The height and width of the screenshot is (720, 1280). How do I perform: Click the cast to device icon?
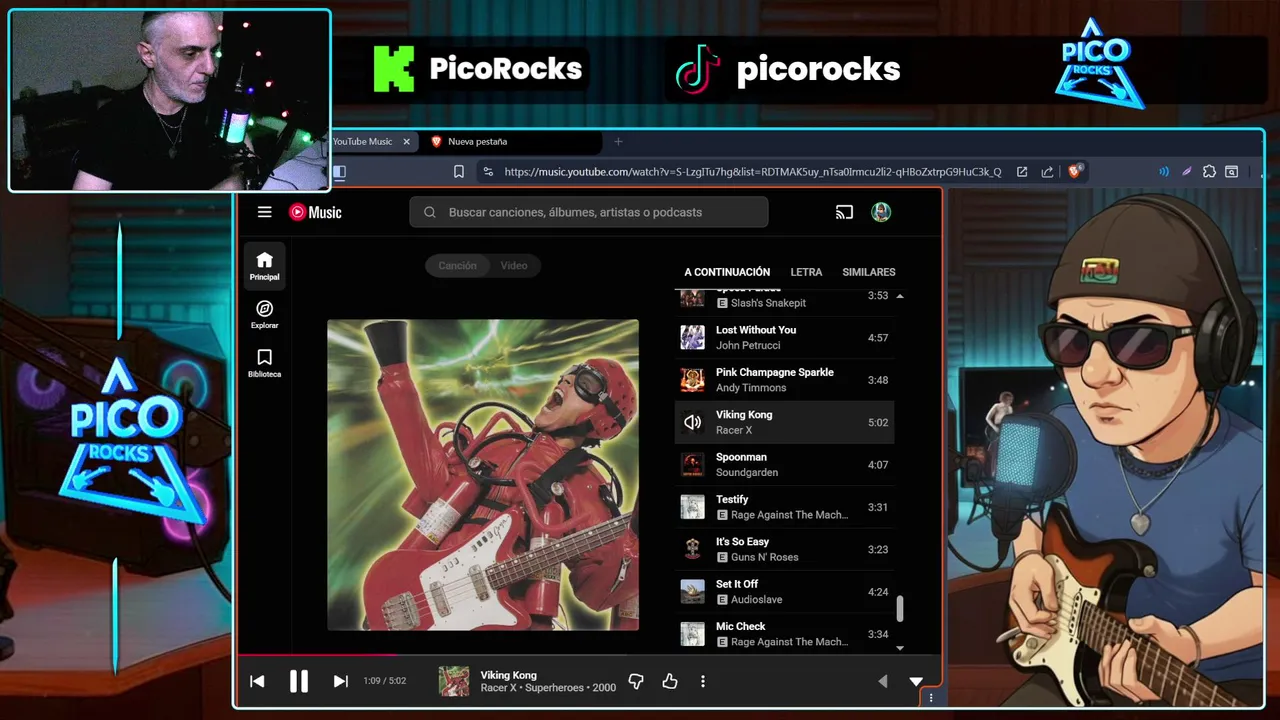click(x=844, y=212)
